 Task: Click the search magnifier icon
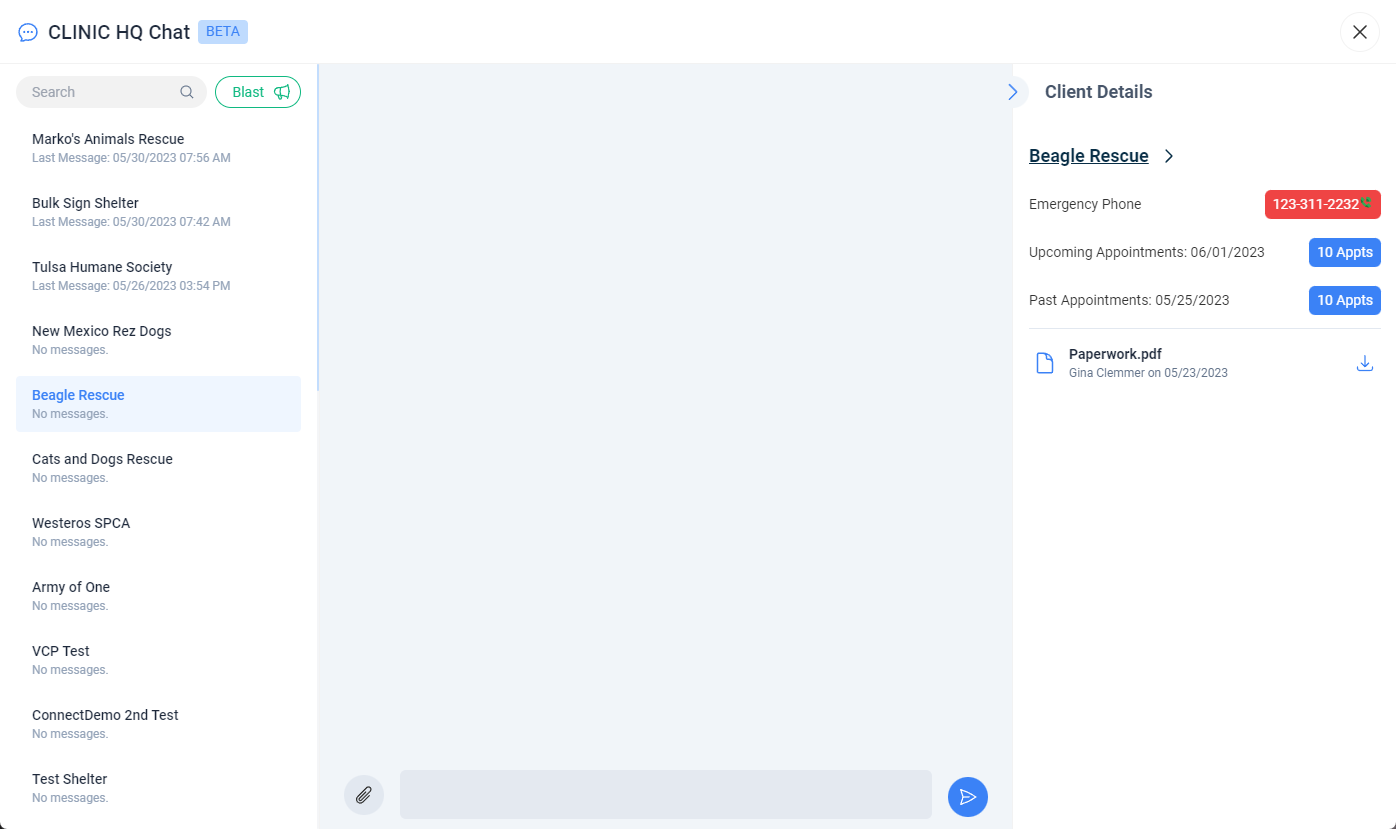(187, 92)
